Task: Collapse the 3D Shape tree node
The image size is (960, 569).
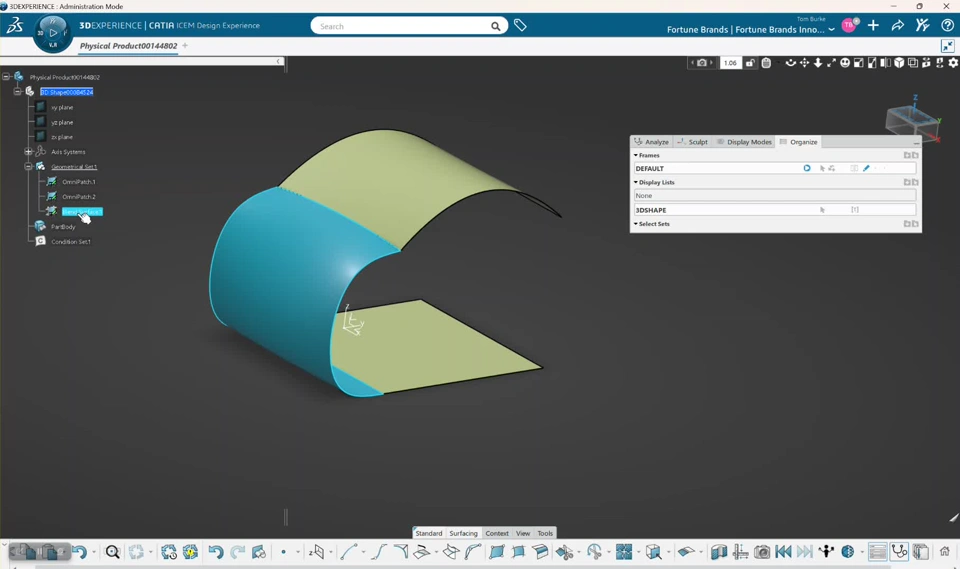Action: pos(17,92)
